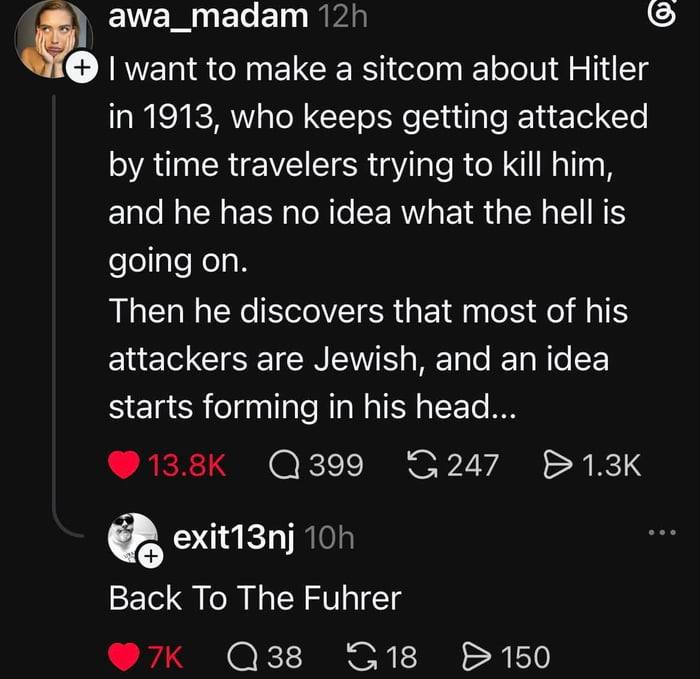Open the 'Back To The Fuhrer' reply
The height and width of the screenshot is (679, 700).
click(x=255, y=598)
